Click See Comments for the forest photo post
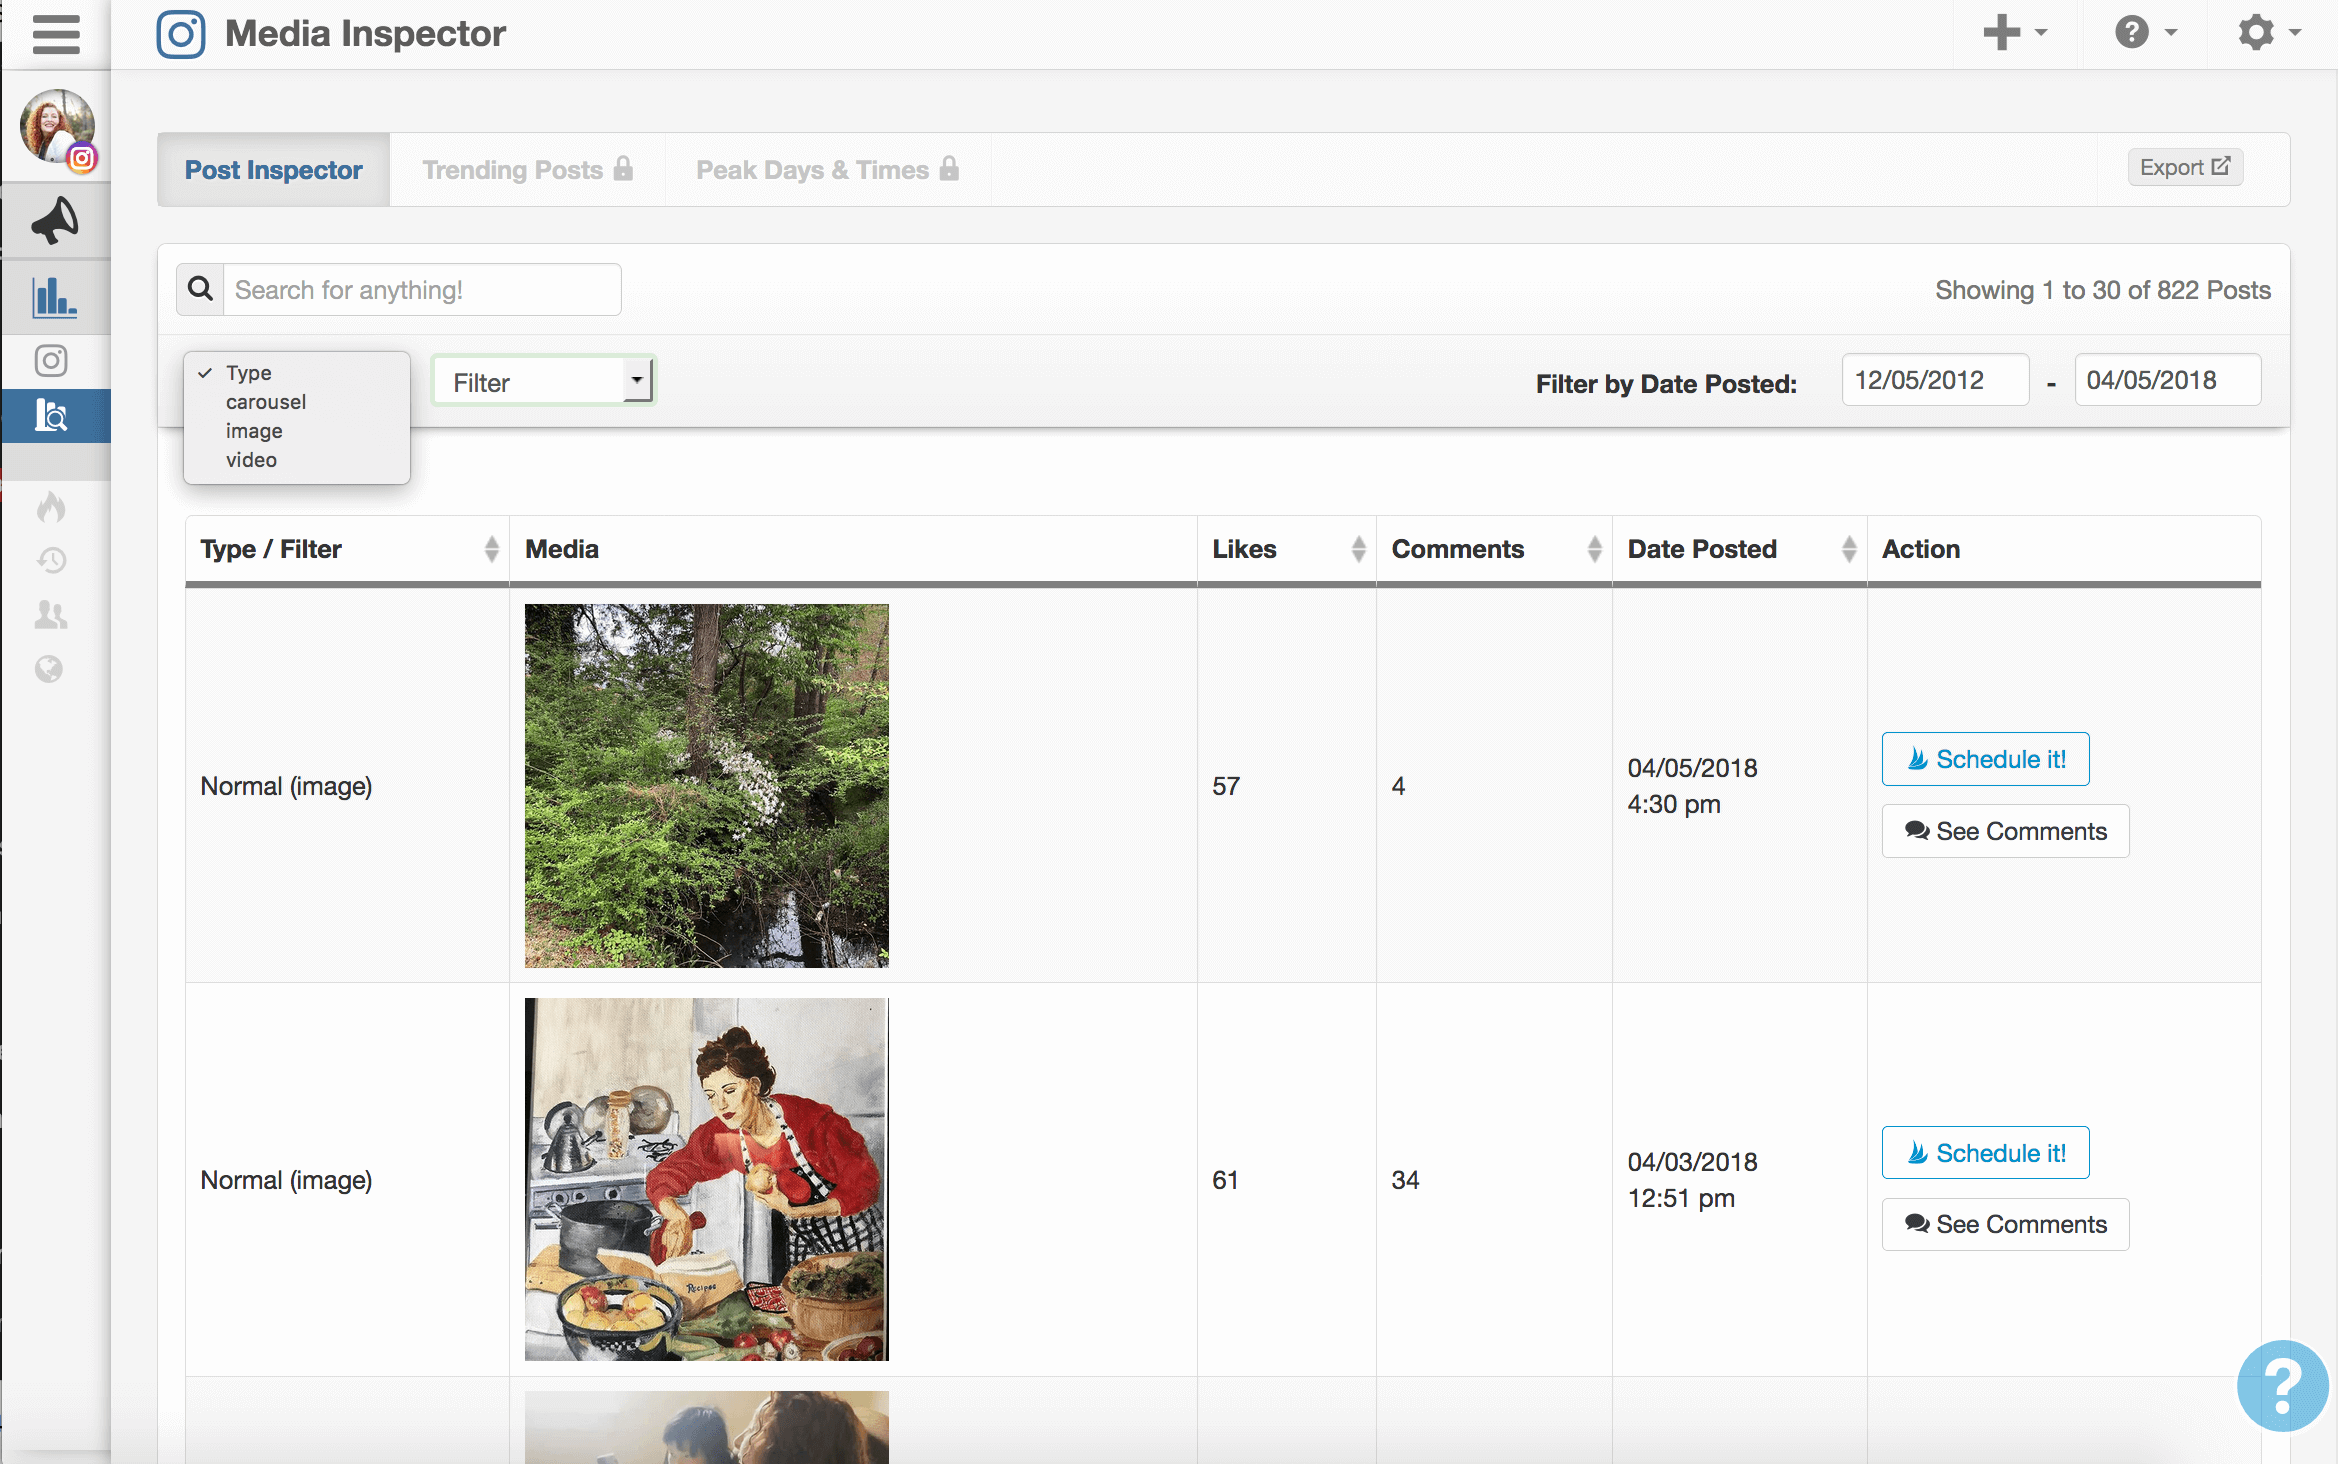The width and height of the screenshot is (2338, 1464). coord(2005,831)
